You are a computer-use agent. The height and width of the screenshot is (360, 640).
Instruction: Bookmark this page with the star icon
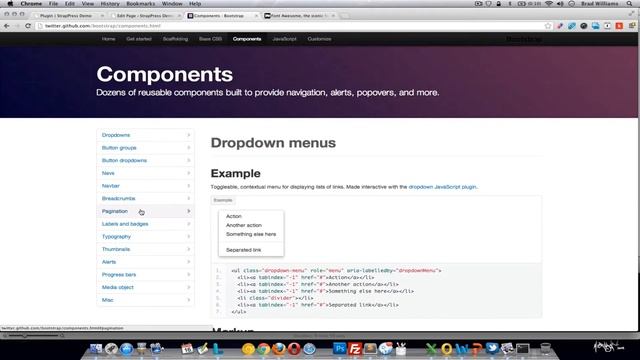pyautogui.click(x=548, y=26)
